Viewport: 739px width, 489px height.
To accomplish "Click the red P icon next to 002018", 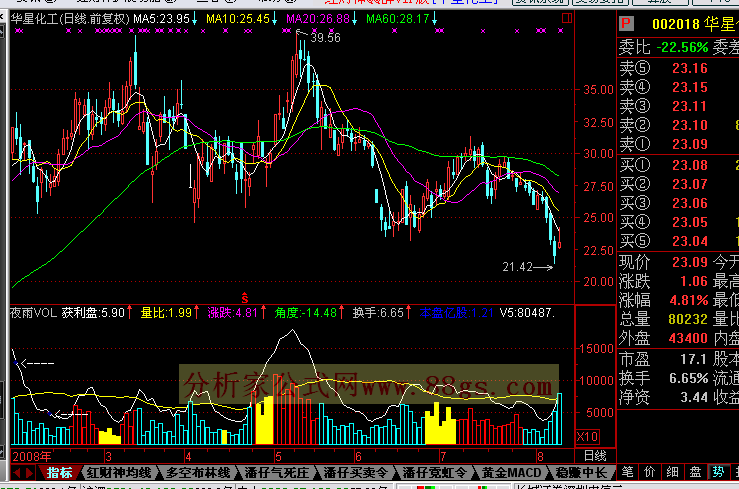I will point(626,24).
